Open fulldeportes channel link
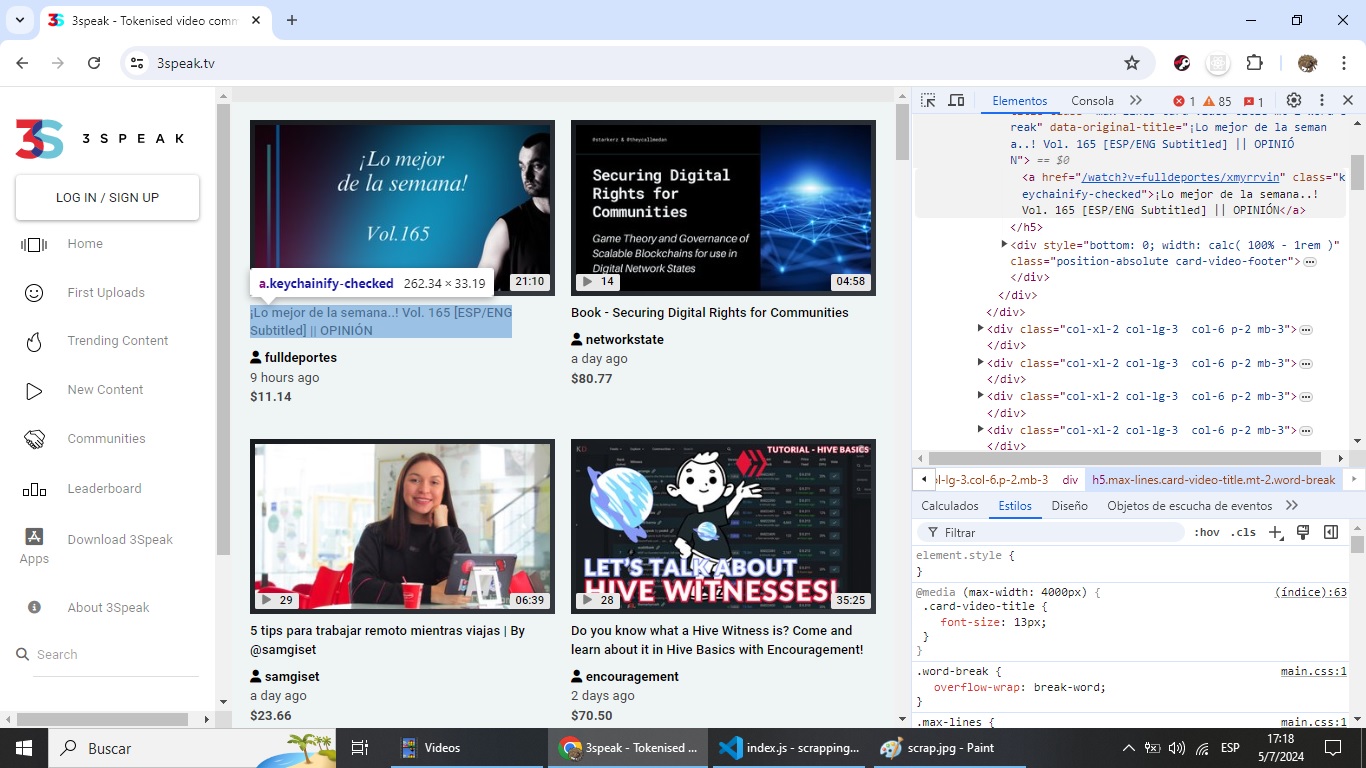 [x=300, y=358]
